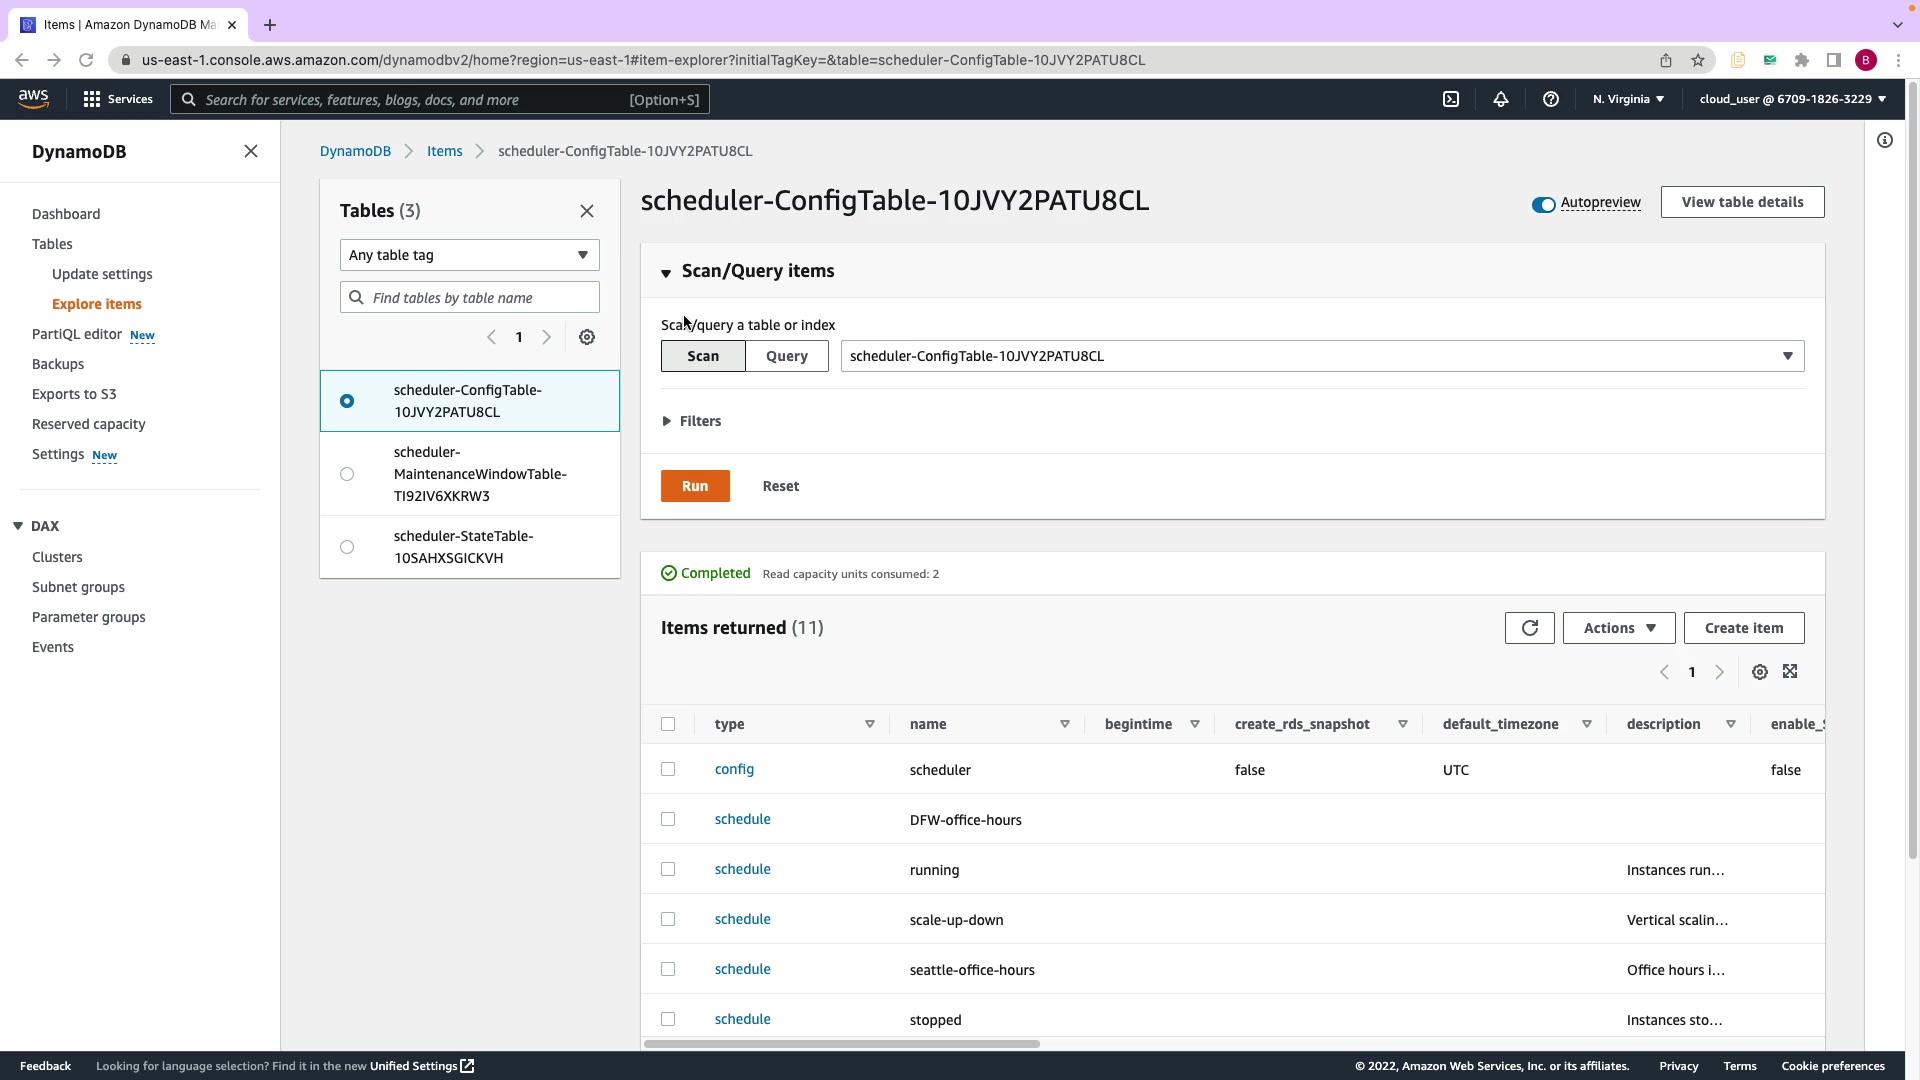
Task: Open the notifications bell icon
Action: coord(1501,99)
